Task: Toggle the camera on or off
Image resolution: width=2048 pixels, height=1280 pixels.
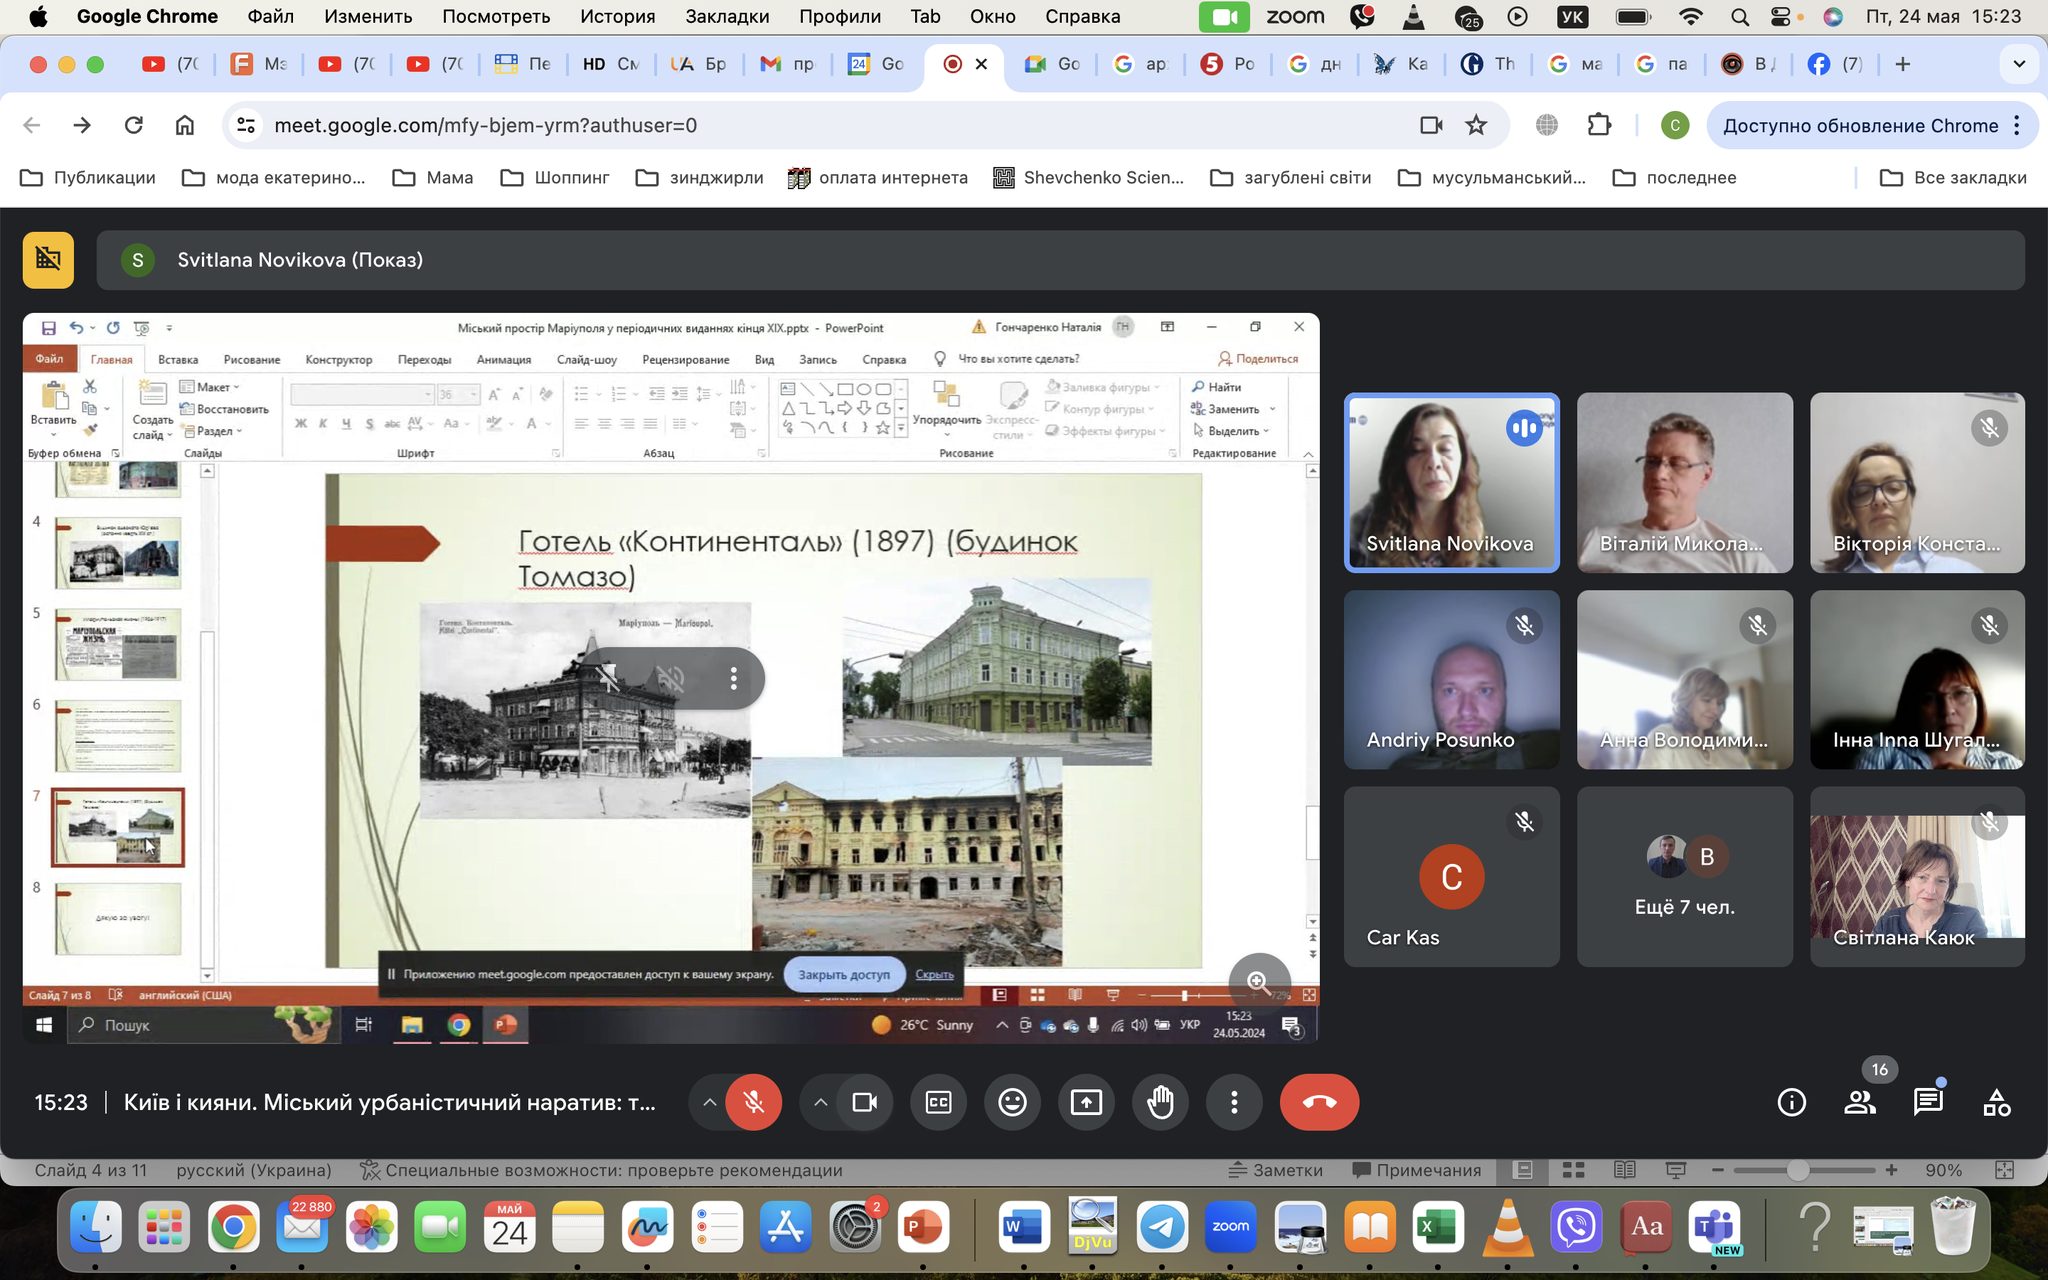Action: (x=864, y=1102)
